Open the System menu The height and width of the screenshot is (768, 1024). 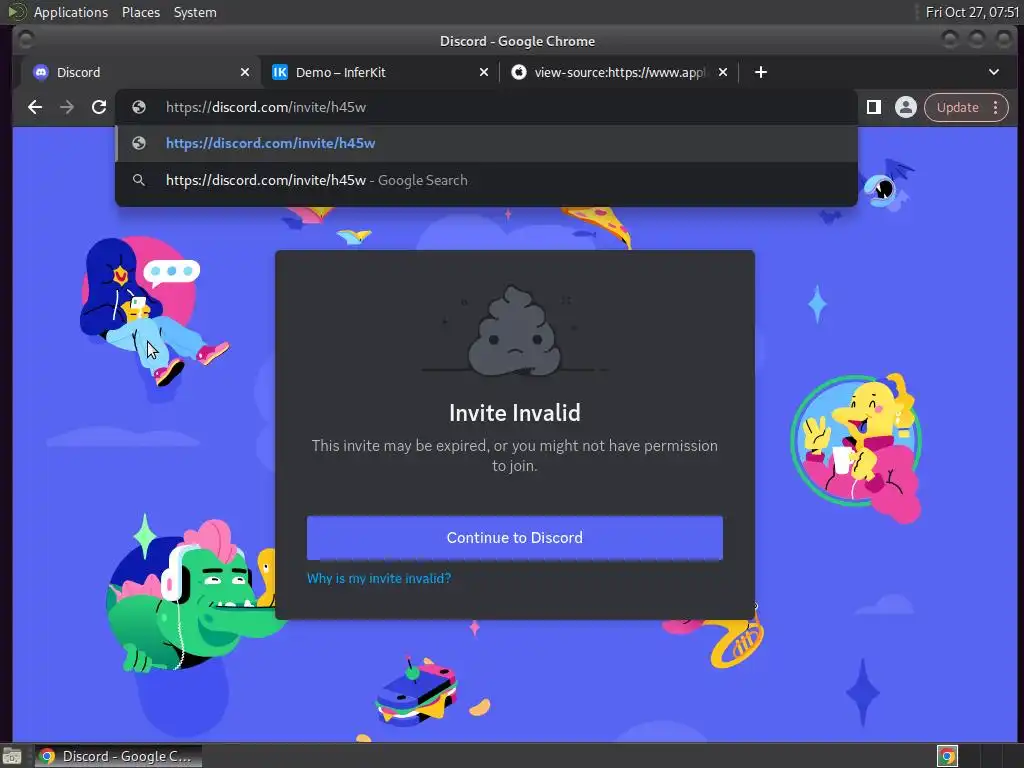[x=195, y=12]
